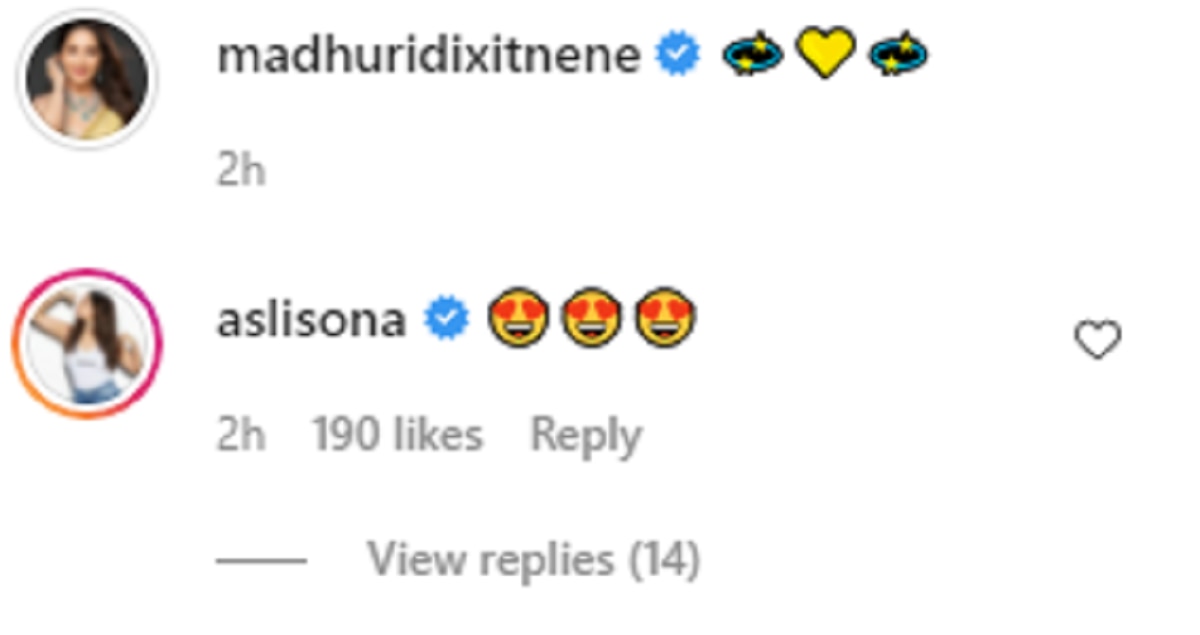Click the verified badge beside aslisona
This screenshot has width=1200, height=635.
tap(445, 320)
